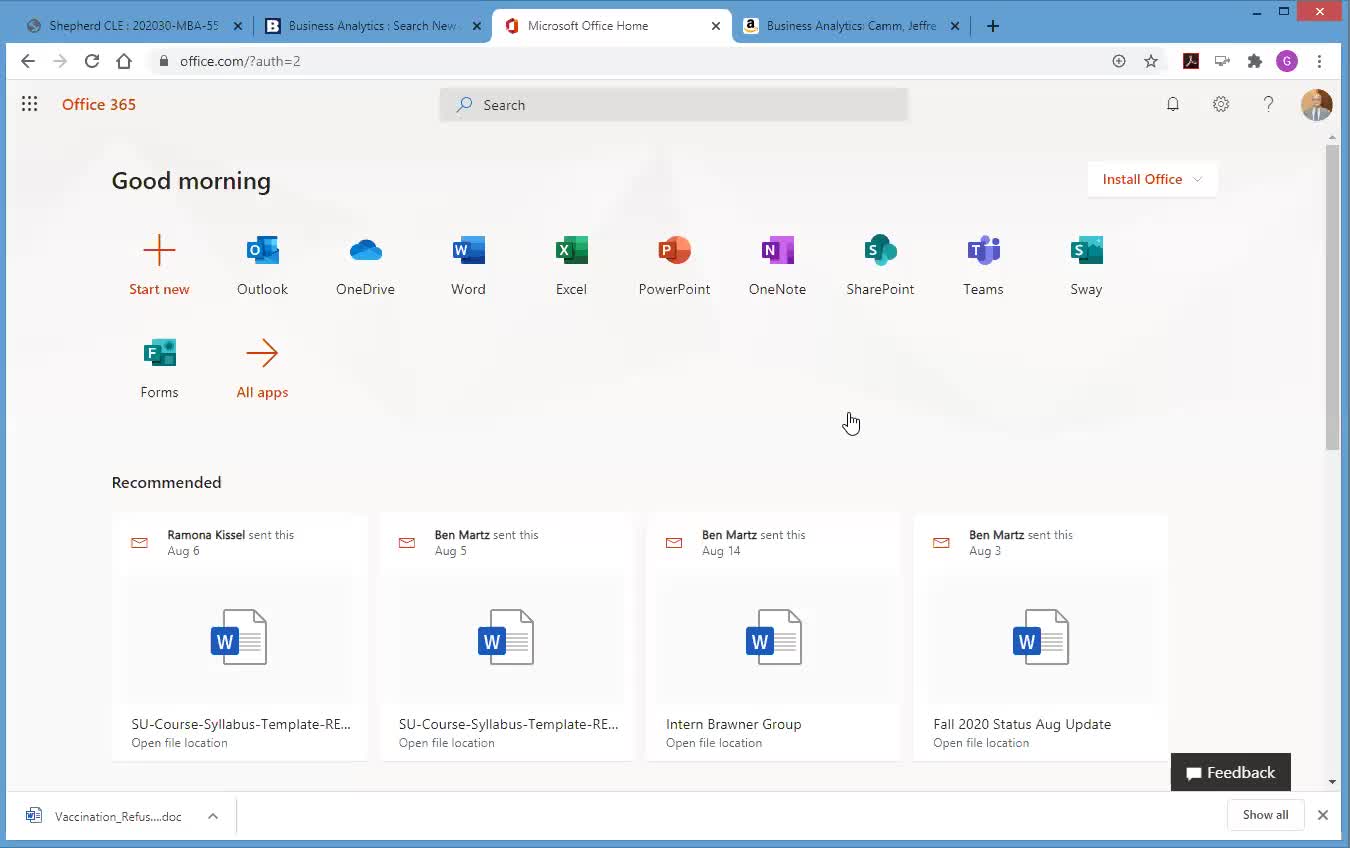Viewport: 1350px width, 848px height.
Task: Click the scrollbar down arrow
Action: [1332, 782]
